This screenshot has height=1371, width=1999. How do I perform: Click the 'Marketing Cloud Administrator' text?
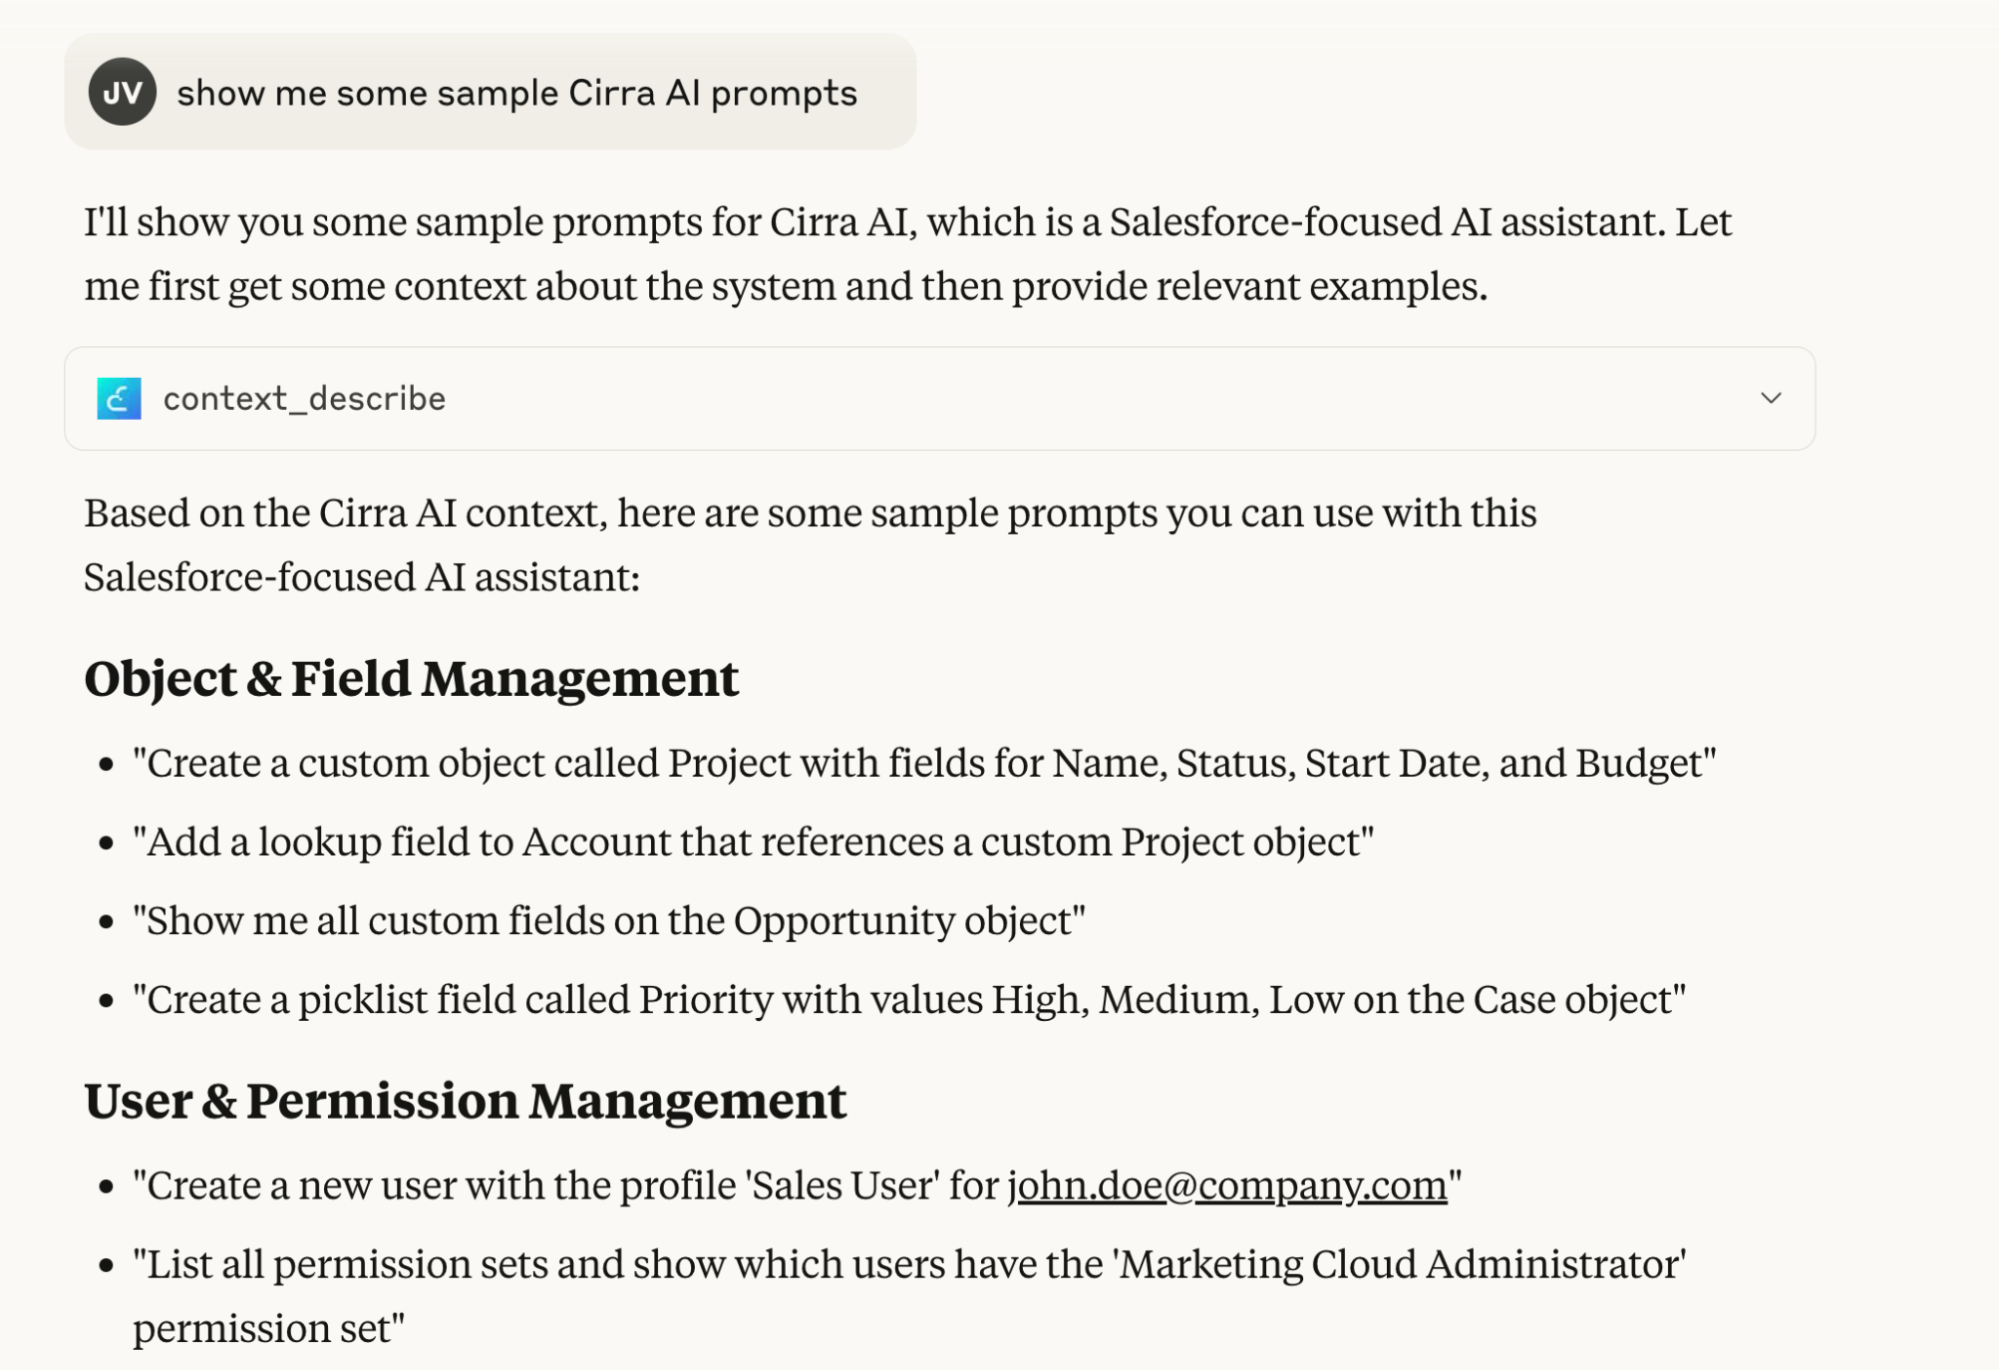pyautogui.click(x=1400, y=1264)
